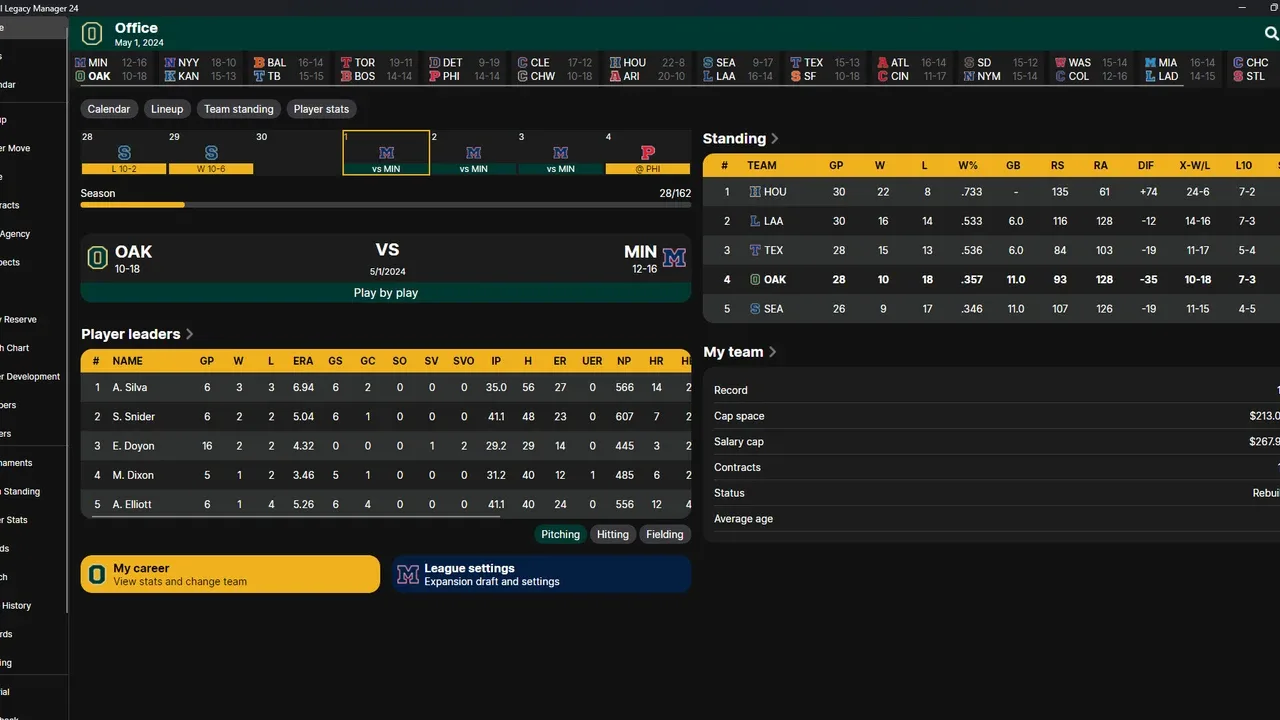Click the Oakland logo in Office header
1280x720 pixels.
coord(92,34)
